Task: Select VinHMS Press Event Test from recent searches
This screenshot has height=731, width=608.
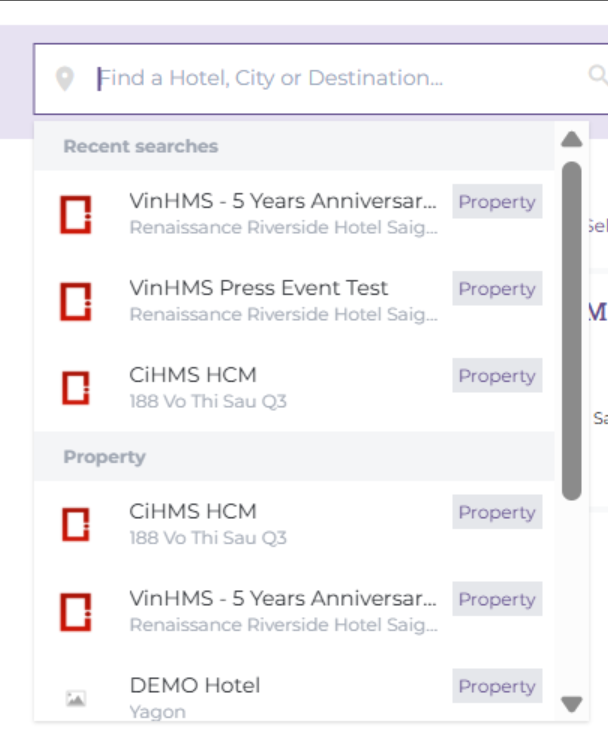Action: point(258,288)
